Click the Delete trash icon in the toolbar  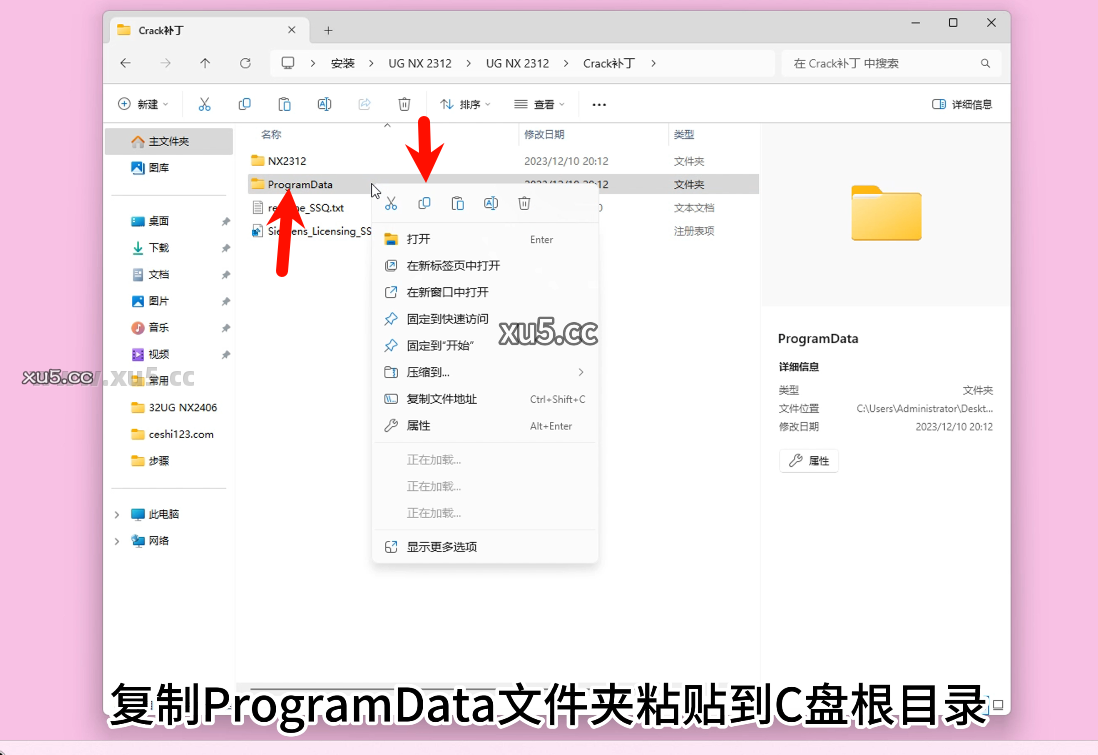tap(404, 103)
